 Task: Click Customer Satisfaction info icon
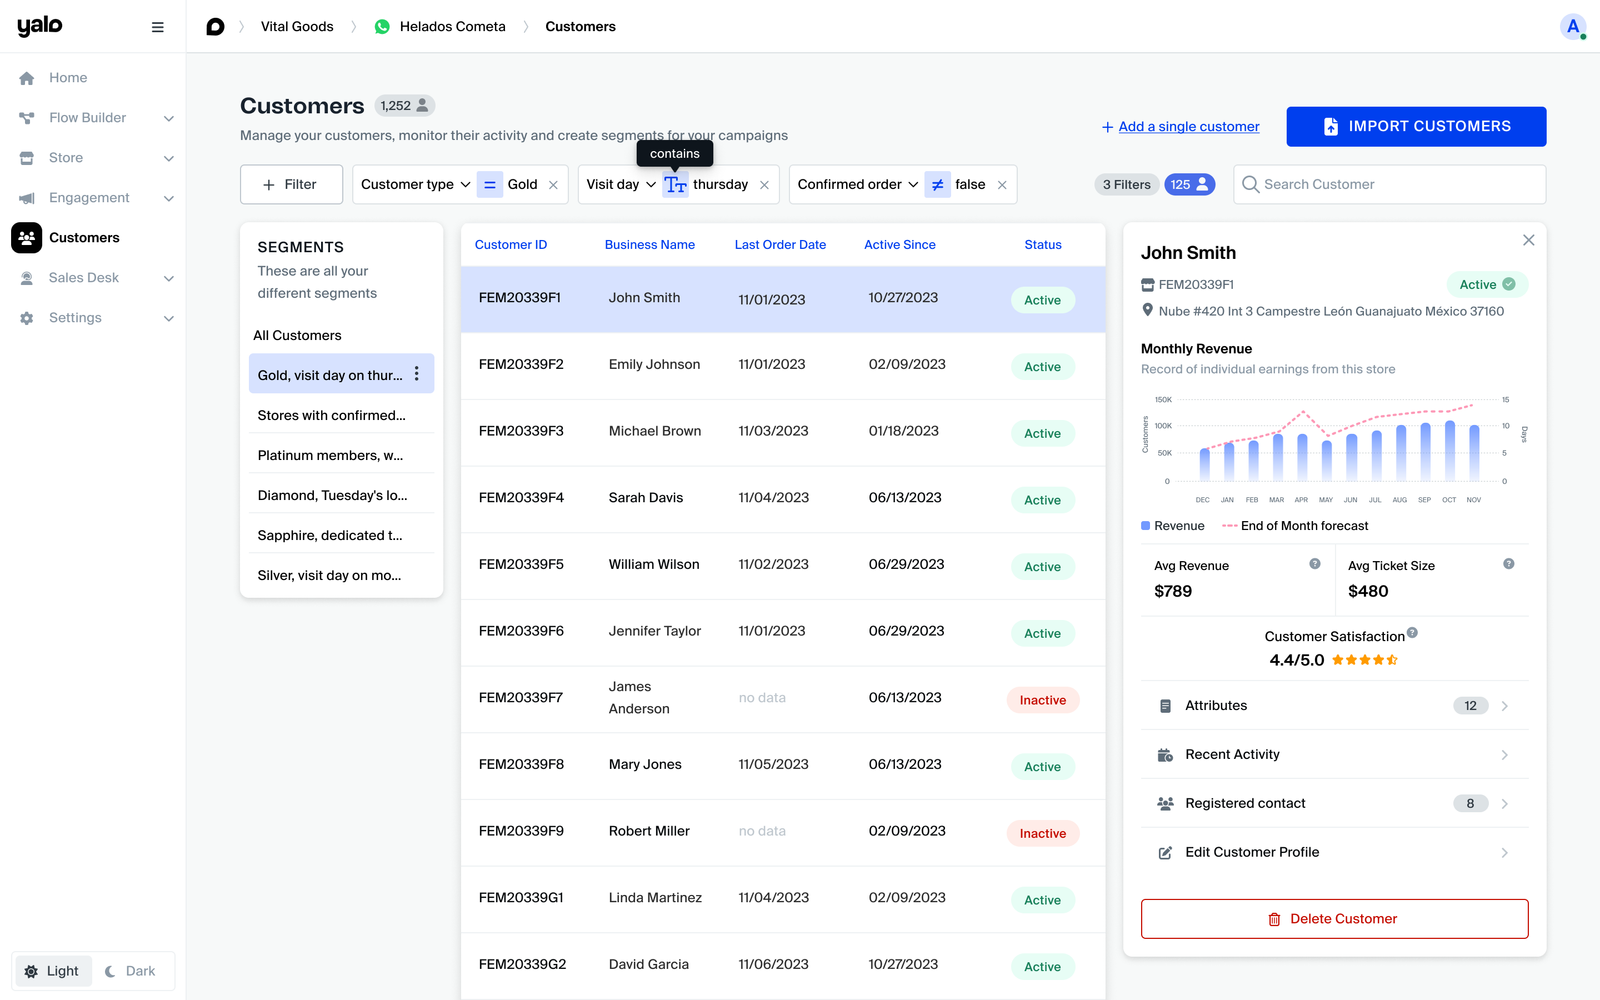(x=1412, y=632)
